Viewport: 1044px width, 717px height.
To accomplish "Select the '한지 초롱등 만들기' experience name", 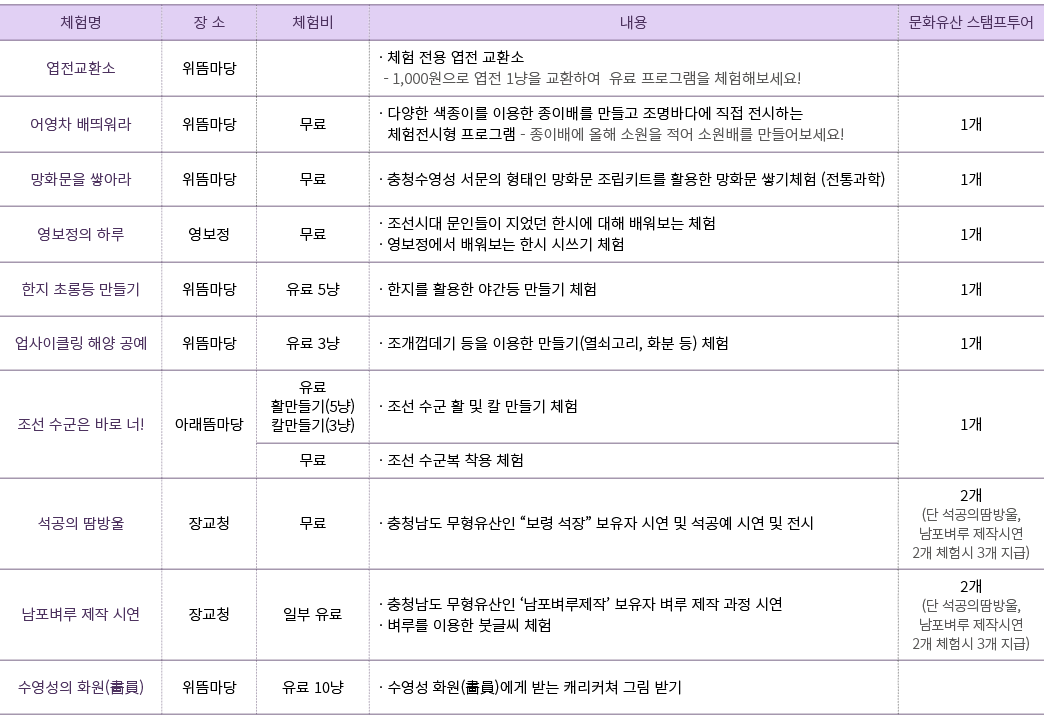I will (x=81, y=290).
